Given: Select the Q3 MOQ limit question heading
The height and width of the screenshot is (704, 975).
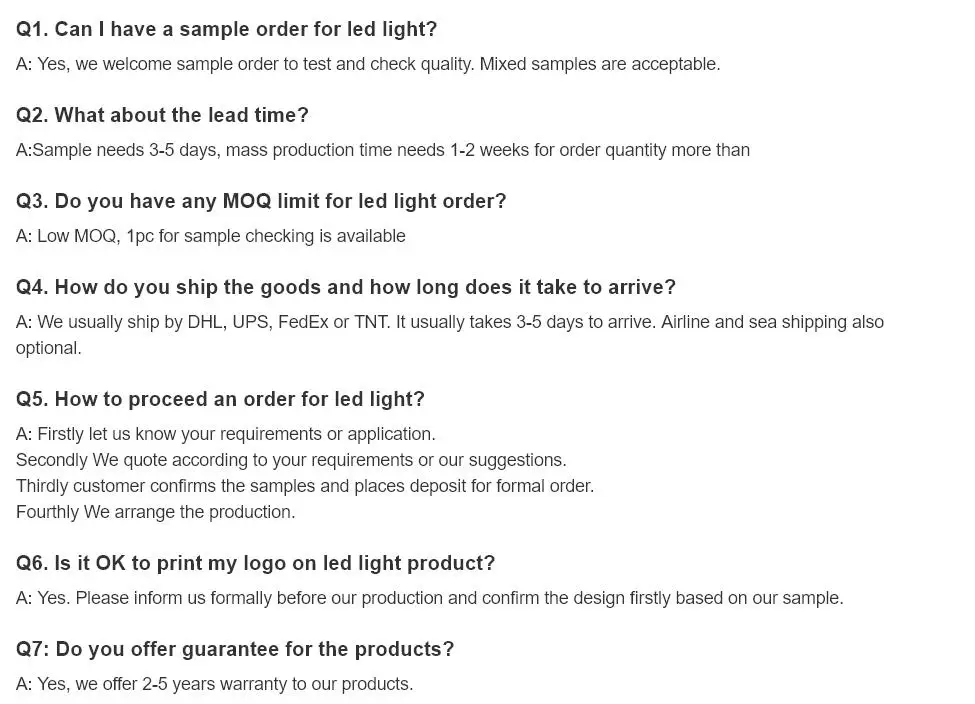Looking at the screenshot, I should [261, 202].
